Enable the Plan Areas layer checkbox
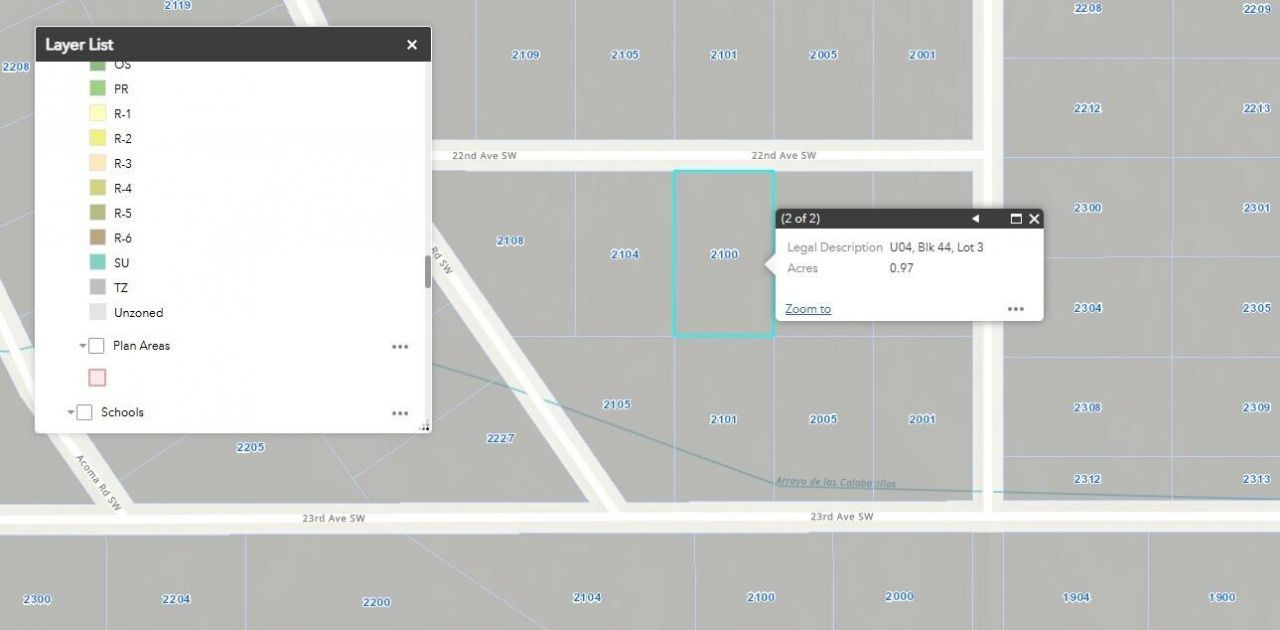 (97, 346)
